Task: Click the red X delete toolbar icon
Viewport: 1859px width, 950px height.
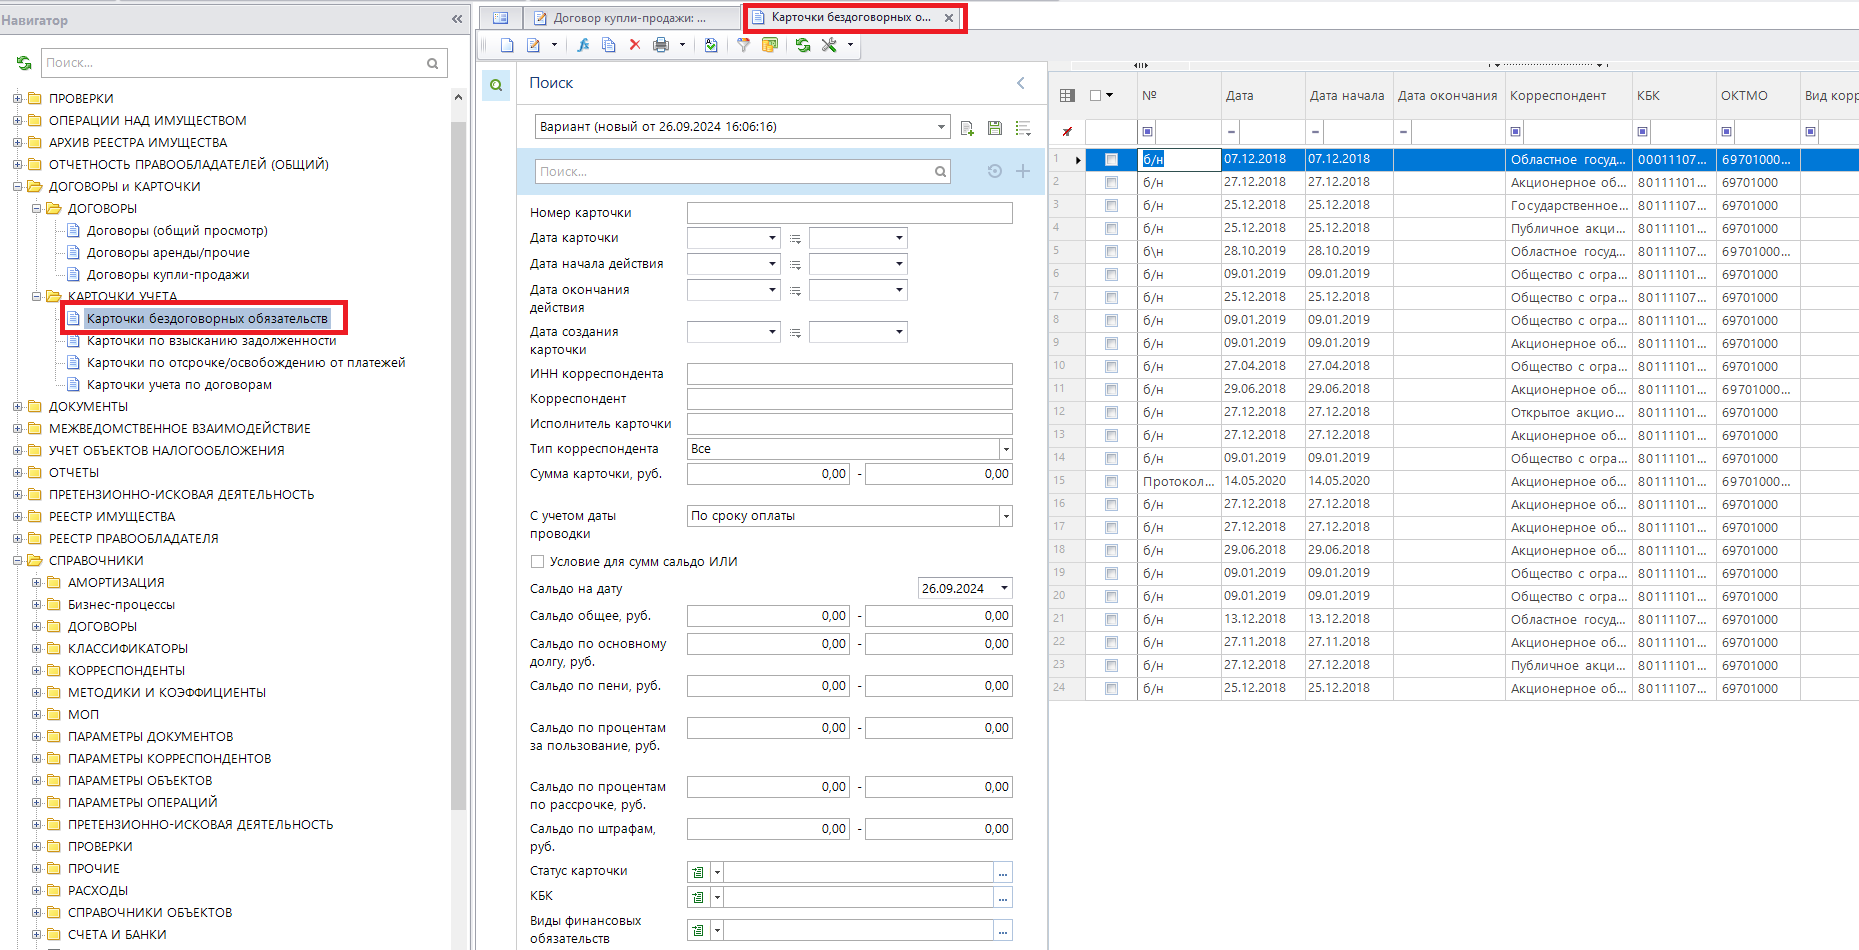Action: coord(635,45)
